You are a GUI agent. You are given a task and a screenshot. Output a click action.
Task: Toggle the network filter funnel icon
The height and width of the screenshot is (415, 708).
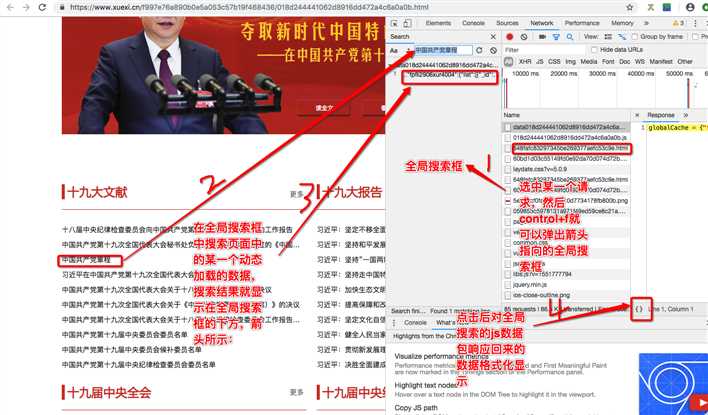[558, 36]
